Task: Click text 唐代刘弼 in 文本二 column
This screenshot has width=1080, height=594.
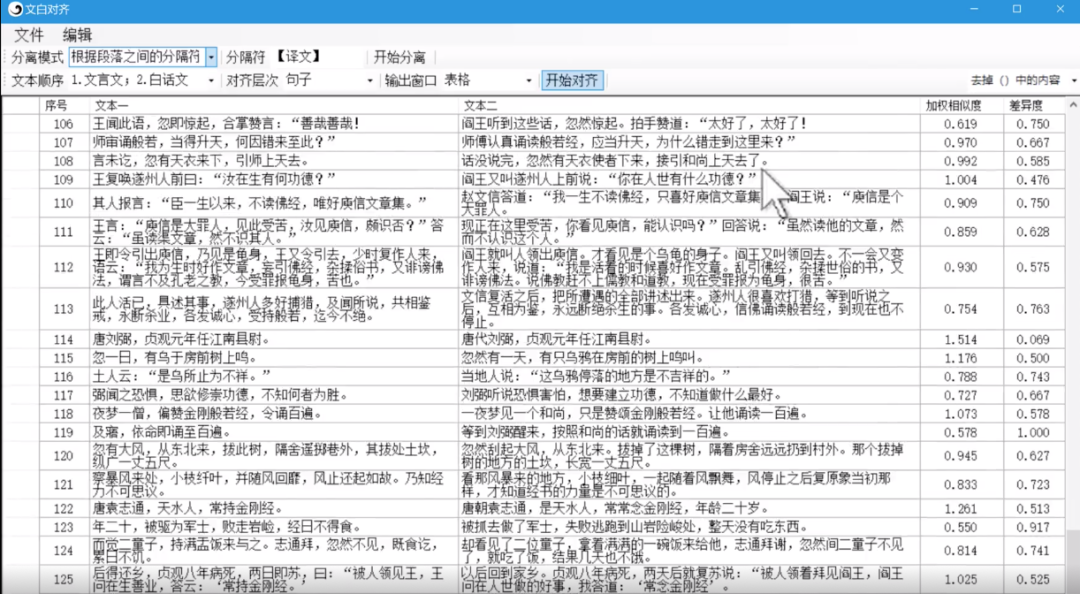Action: pyautogui.click(x=488, y=340)
